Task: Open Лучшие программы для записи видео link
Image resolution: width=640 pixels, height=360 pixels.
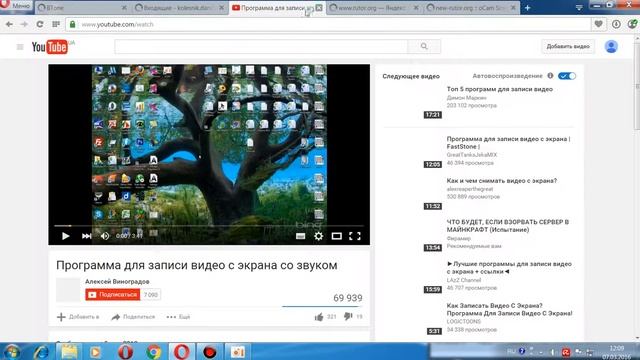Action: [509, 267]
